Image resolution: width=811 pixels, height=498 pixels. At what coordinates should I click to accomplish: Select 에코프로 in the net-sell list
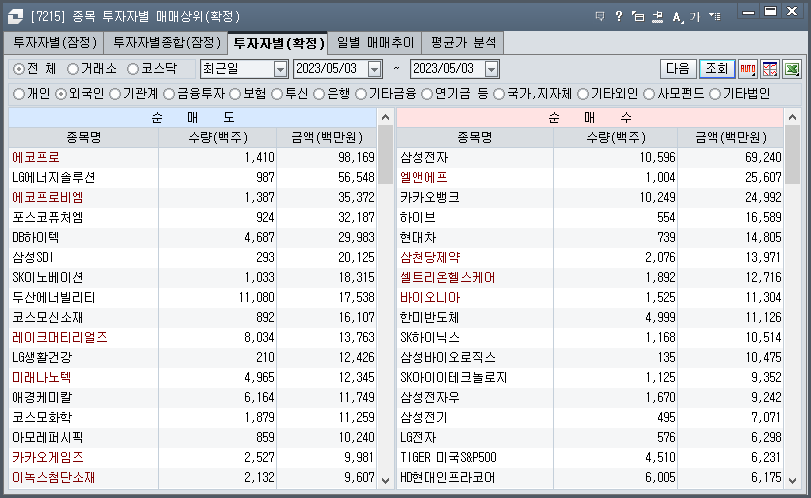point(36,157)
